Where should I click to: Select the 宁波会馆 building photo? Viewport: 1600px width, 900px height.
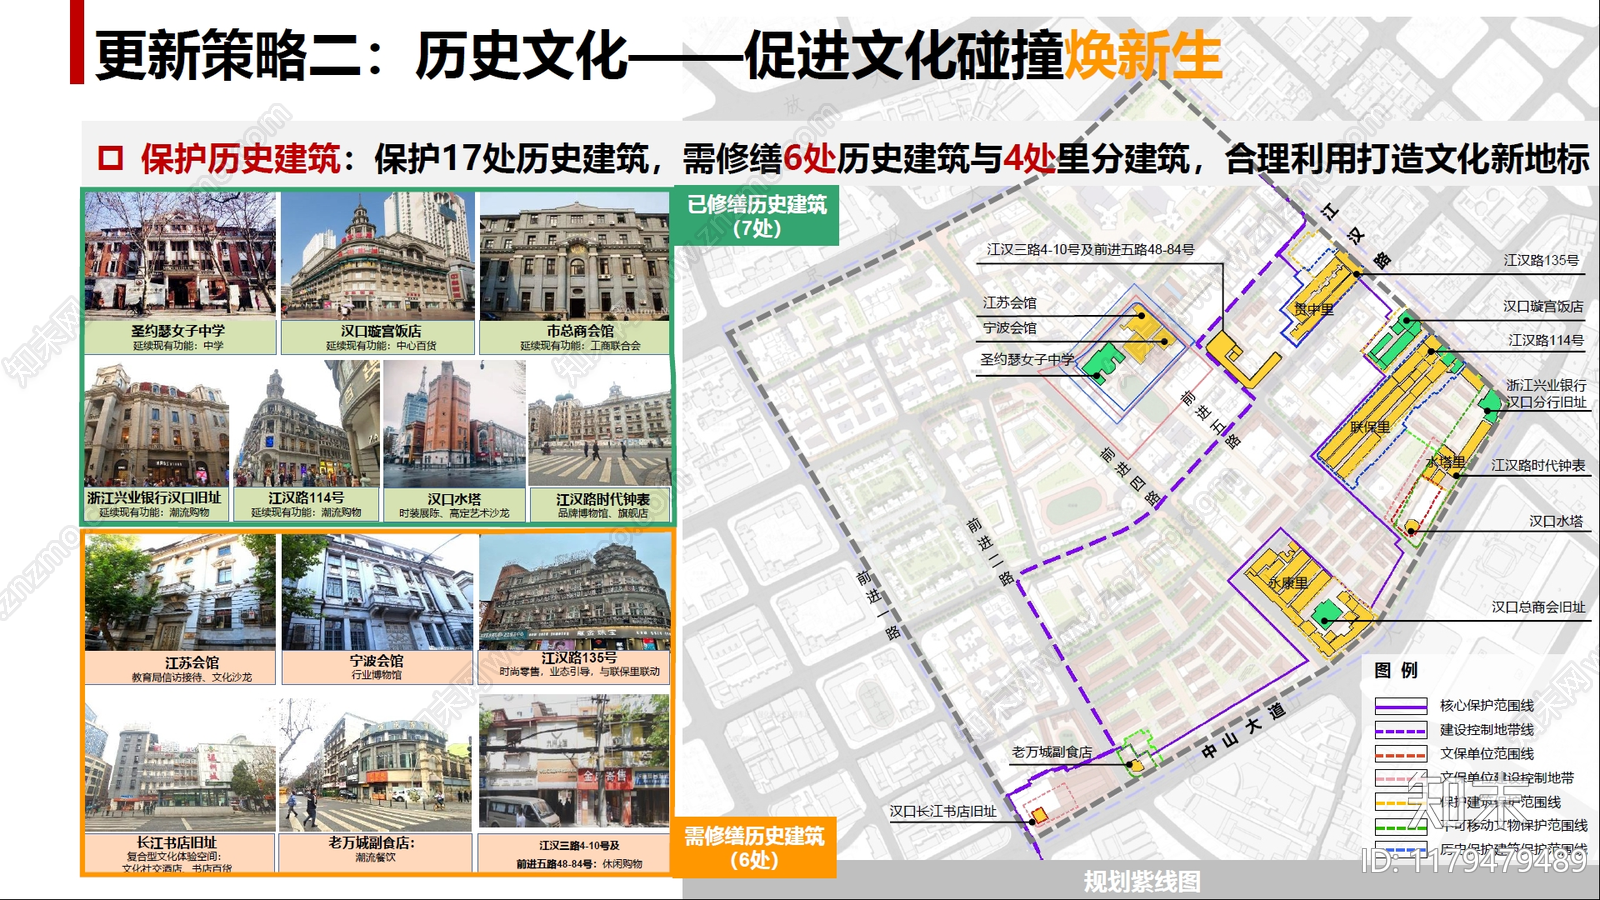coord(377,592)
